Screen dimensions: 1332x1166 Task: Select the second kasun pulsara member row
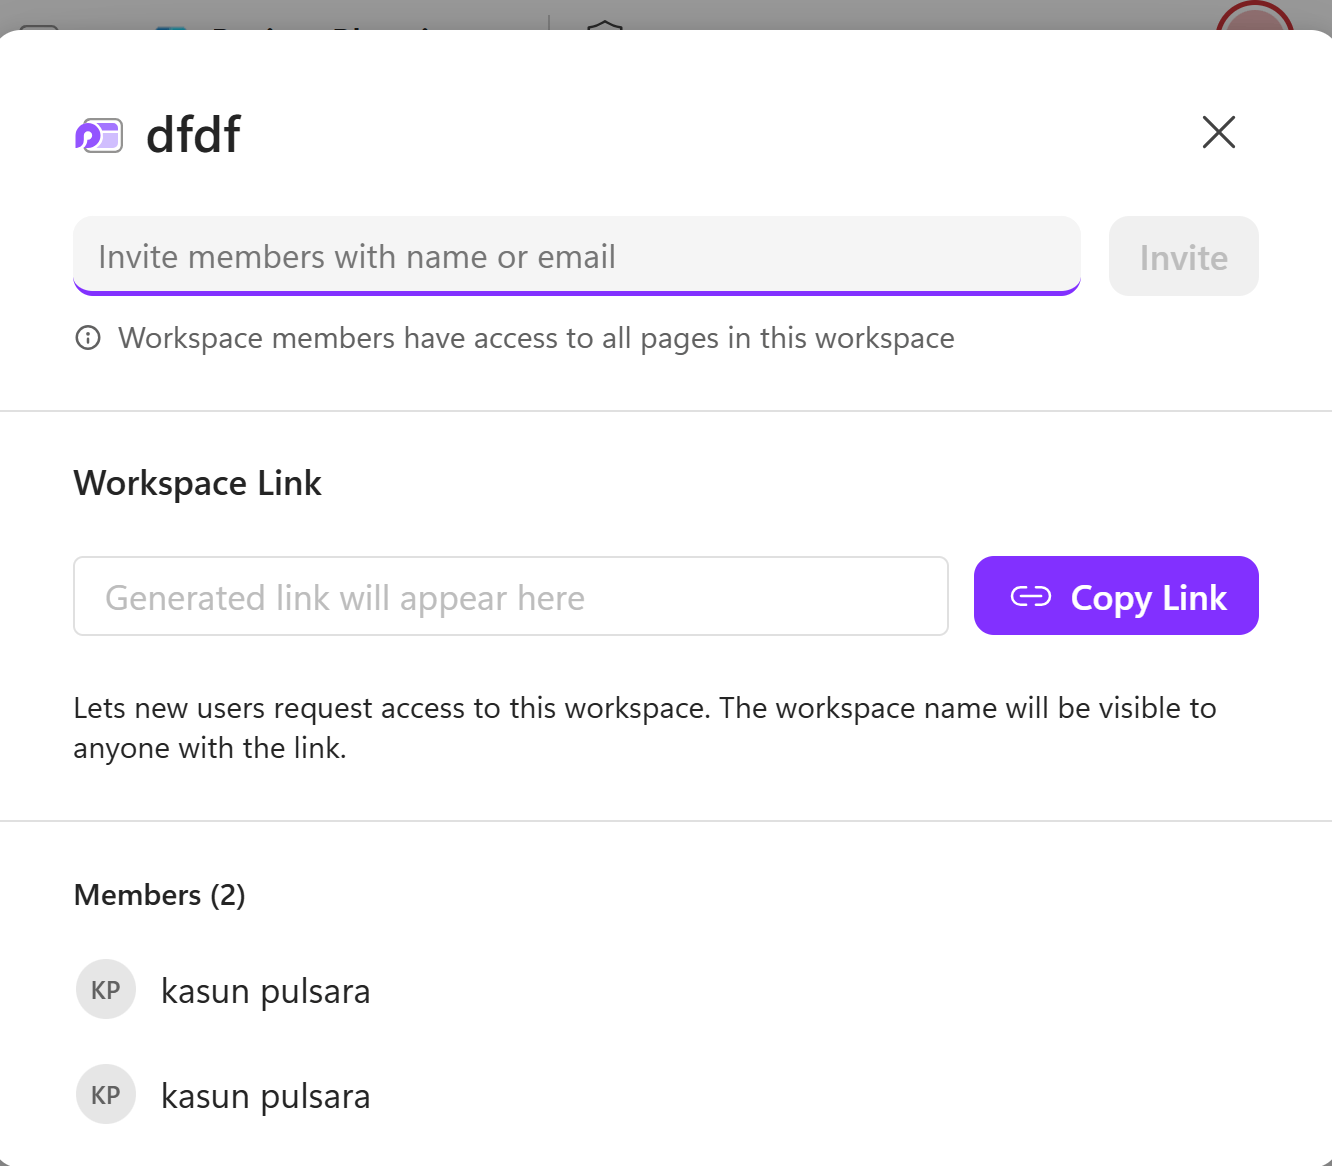265,1094
